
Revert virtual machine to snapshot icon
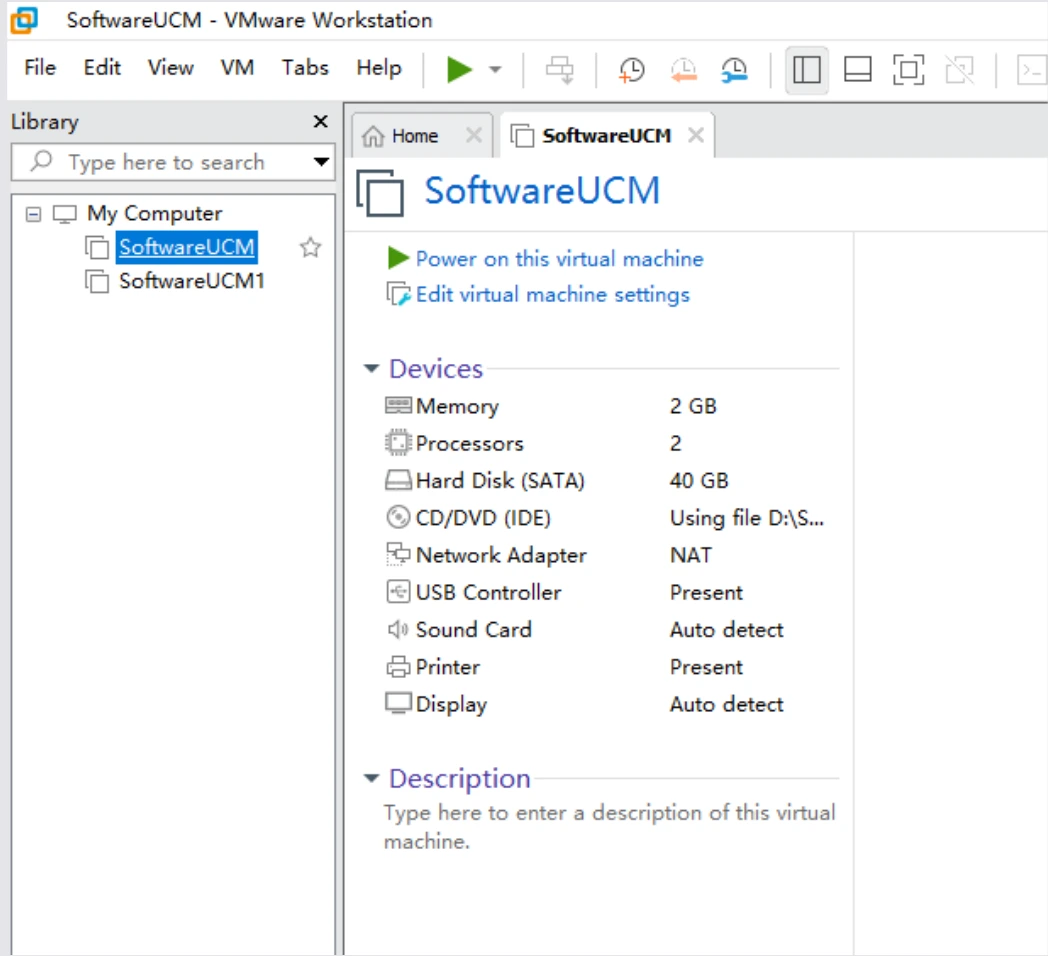[683, 70]
